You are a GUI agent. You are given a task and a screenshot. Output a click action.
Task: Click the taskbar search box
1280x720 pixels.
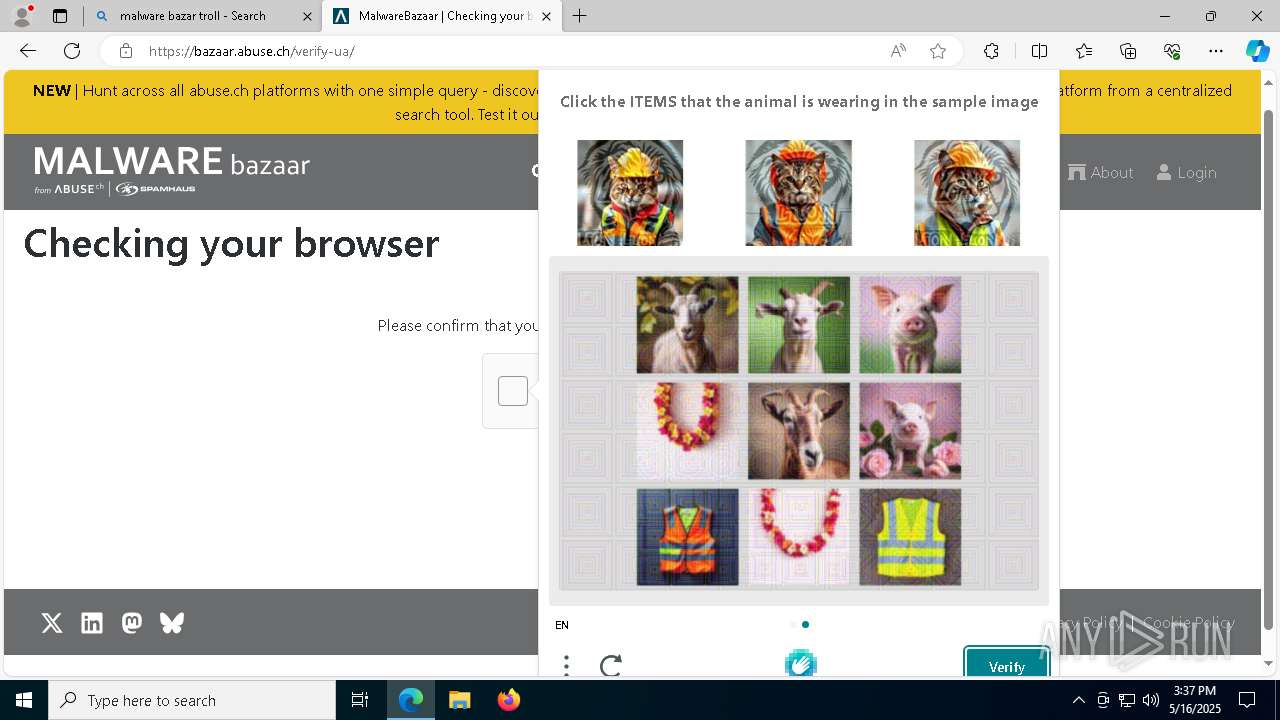(x=192, y=700)
